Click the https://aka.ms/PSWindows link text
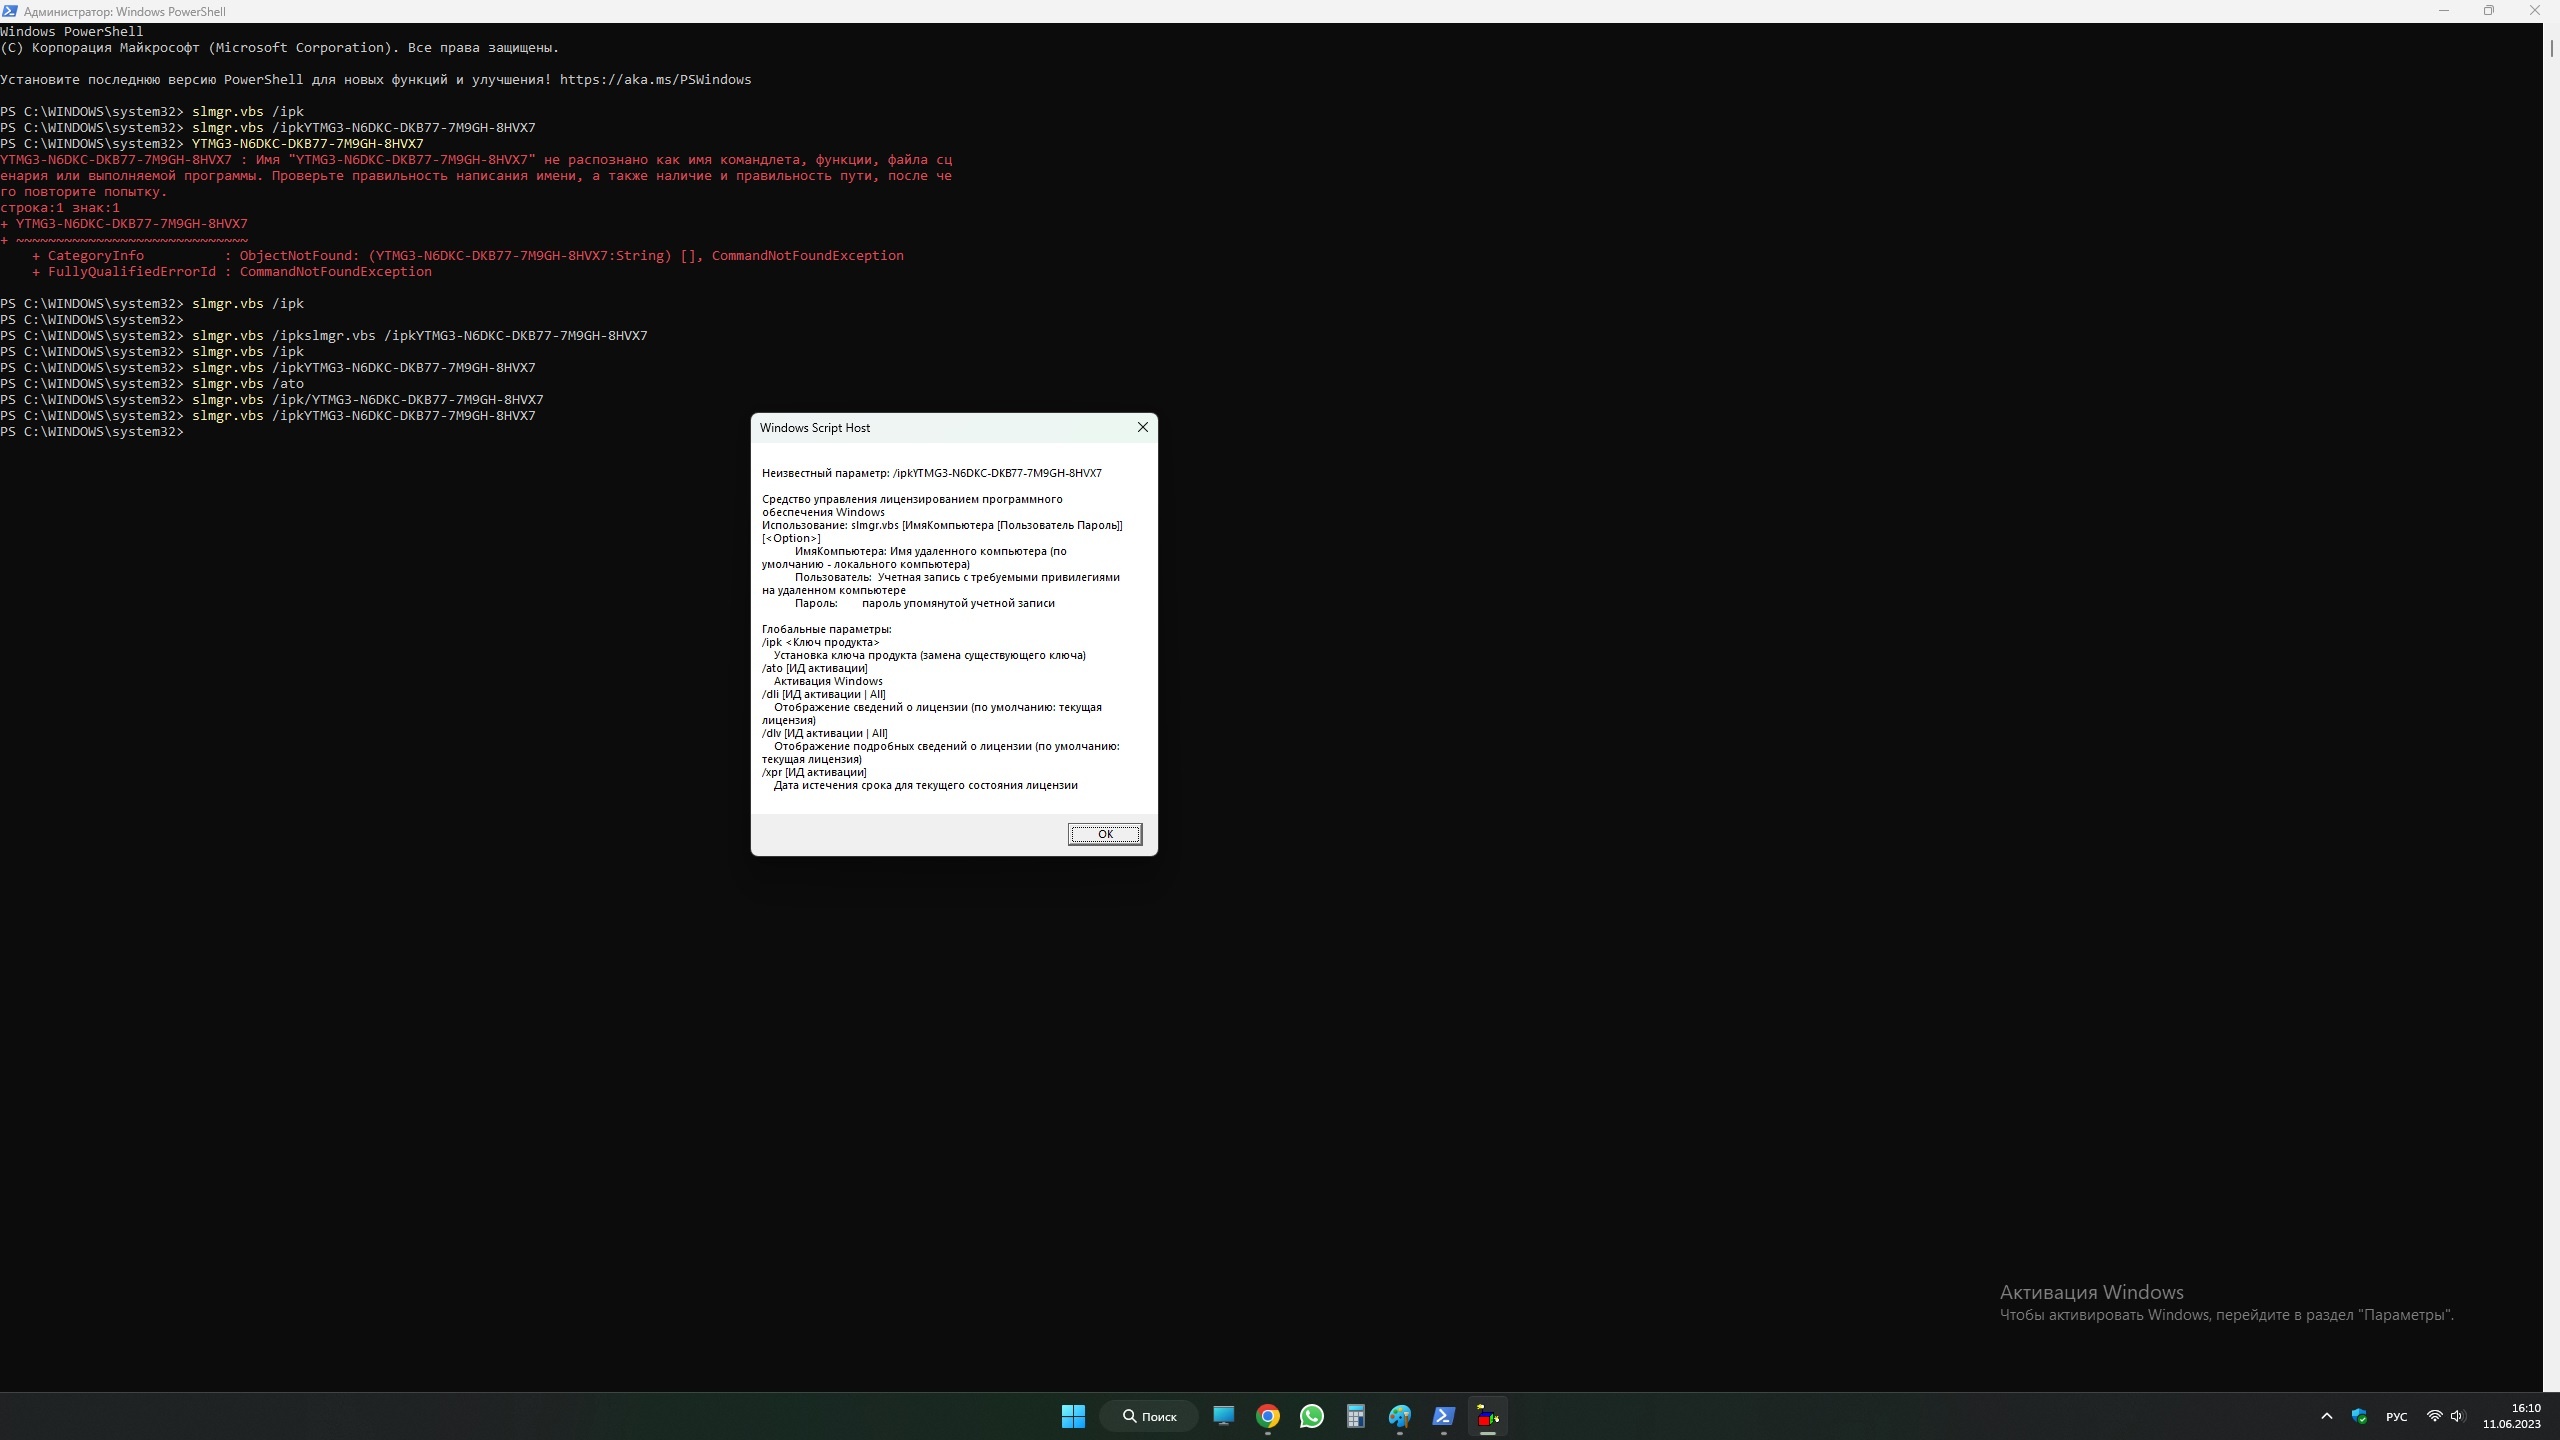2560x1440 pixels. [x=655, y=80]
